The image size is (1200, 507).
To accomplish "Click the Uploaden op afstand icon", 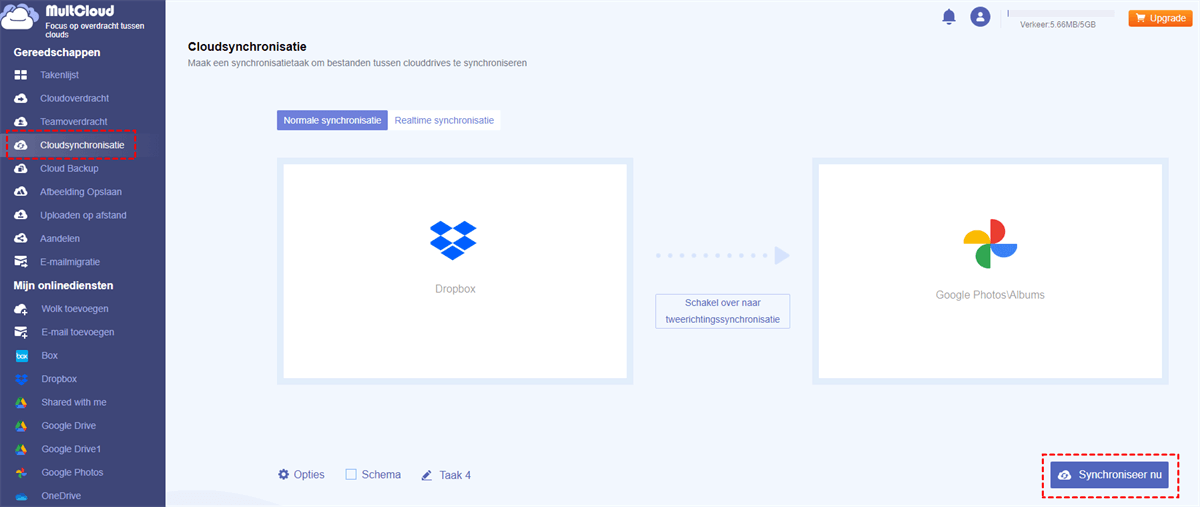I will coord(21,215).
